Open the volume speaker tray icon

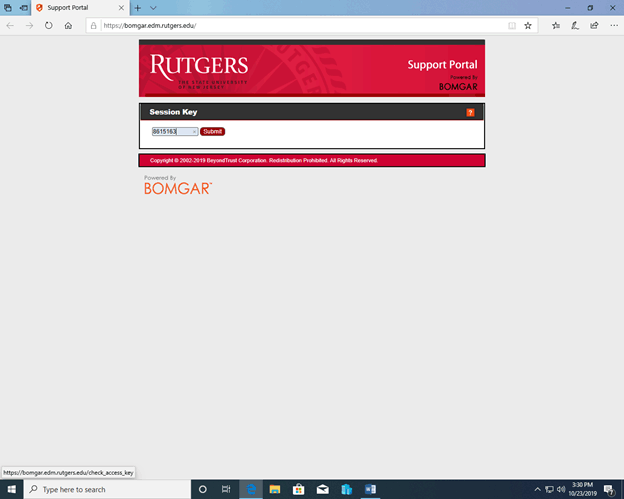(561, 489)
